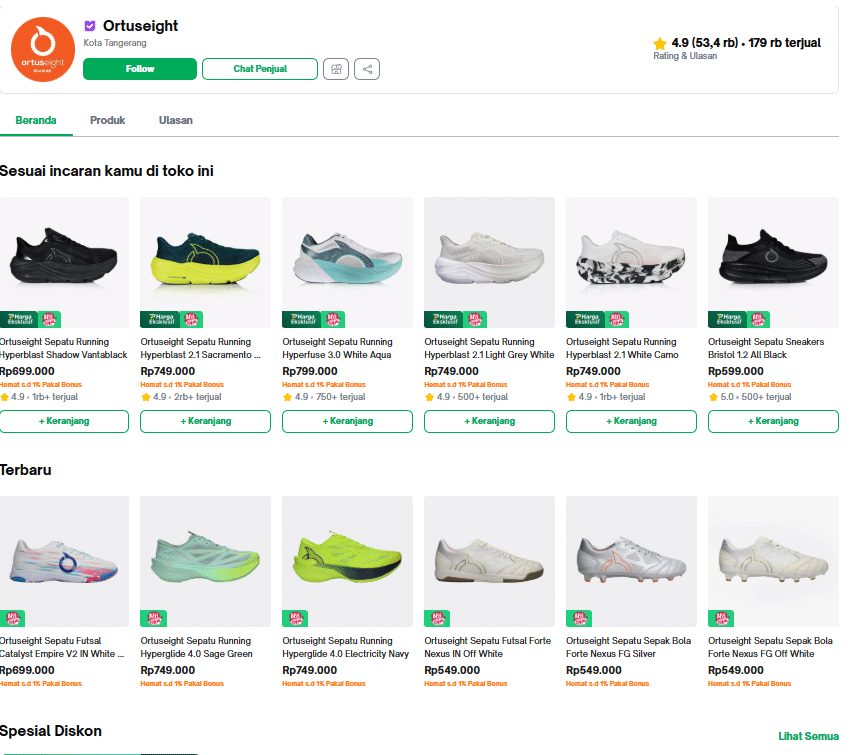Open Forte Nexus FG Silver boot image

pyautogui.click(x=632, y=562)
